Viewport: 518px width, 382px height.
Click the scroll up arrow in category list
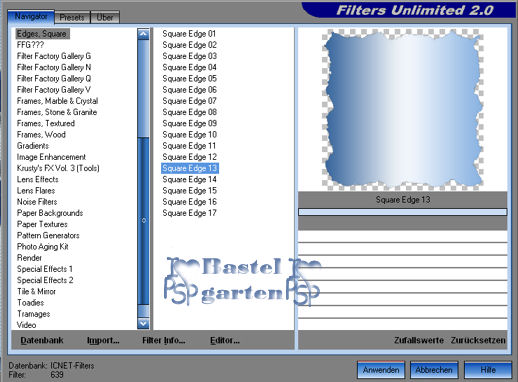point(143,34)
